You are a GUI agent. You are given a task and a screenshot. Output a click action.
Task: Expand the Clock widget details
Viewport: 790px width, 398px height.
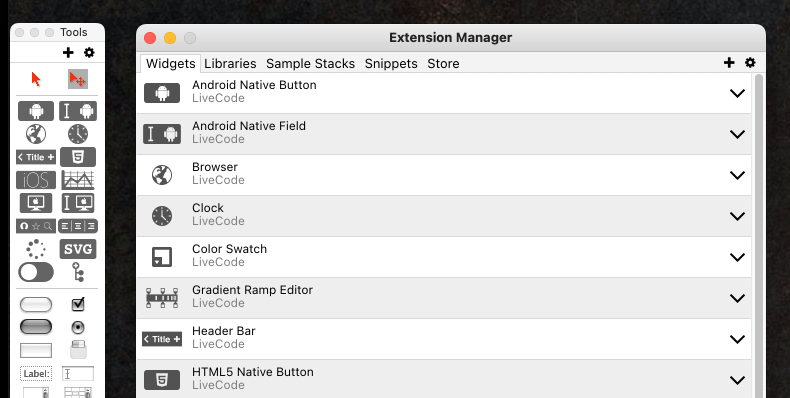(x=737, y=216)
